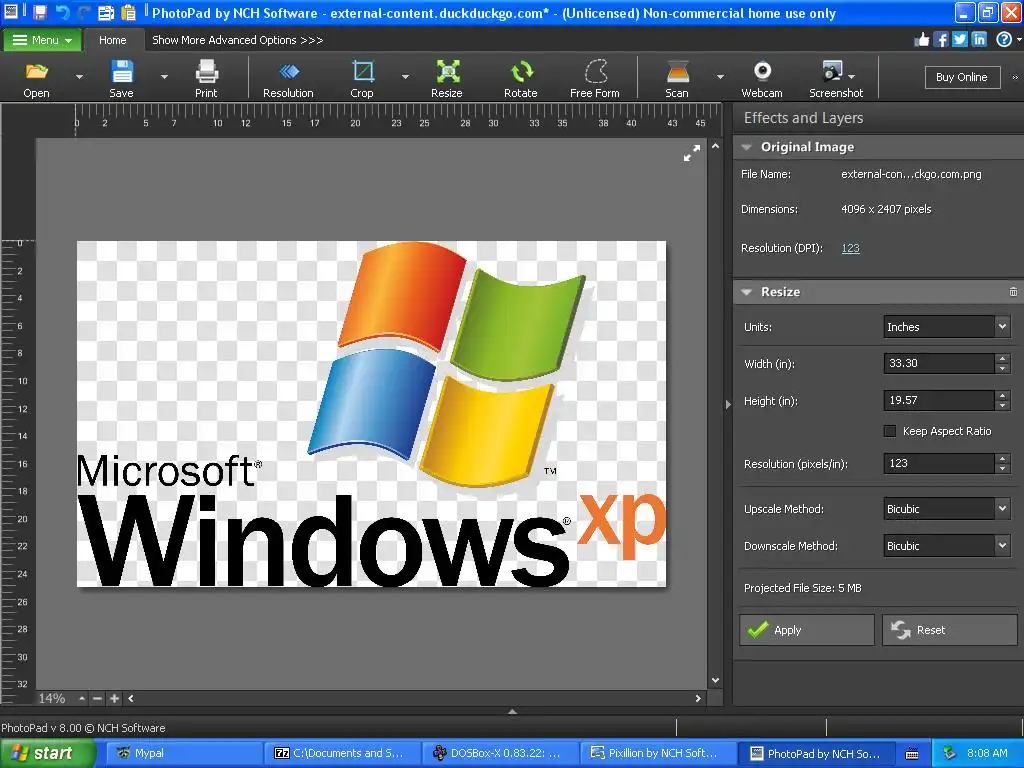Image resolution: width=1024 pixels, height=768 pixels.
Task: Open the Help question mark icon
Action: tap(1004, 40)
